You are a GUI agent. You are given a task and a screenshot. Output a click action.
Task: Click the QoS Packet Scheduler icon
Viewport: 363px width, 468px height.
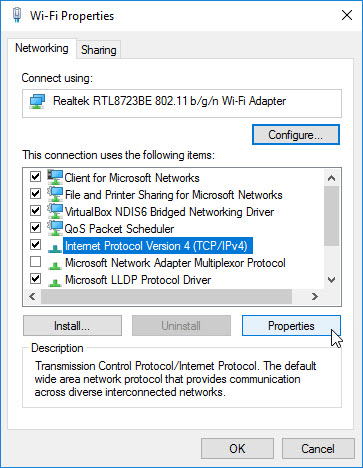point(55,228)
